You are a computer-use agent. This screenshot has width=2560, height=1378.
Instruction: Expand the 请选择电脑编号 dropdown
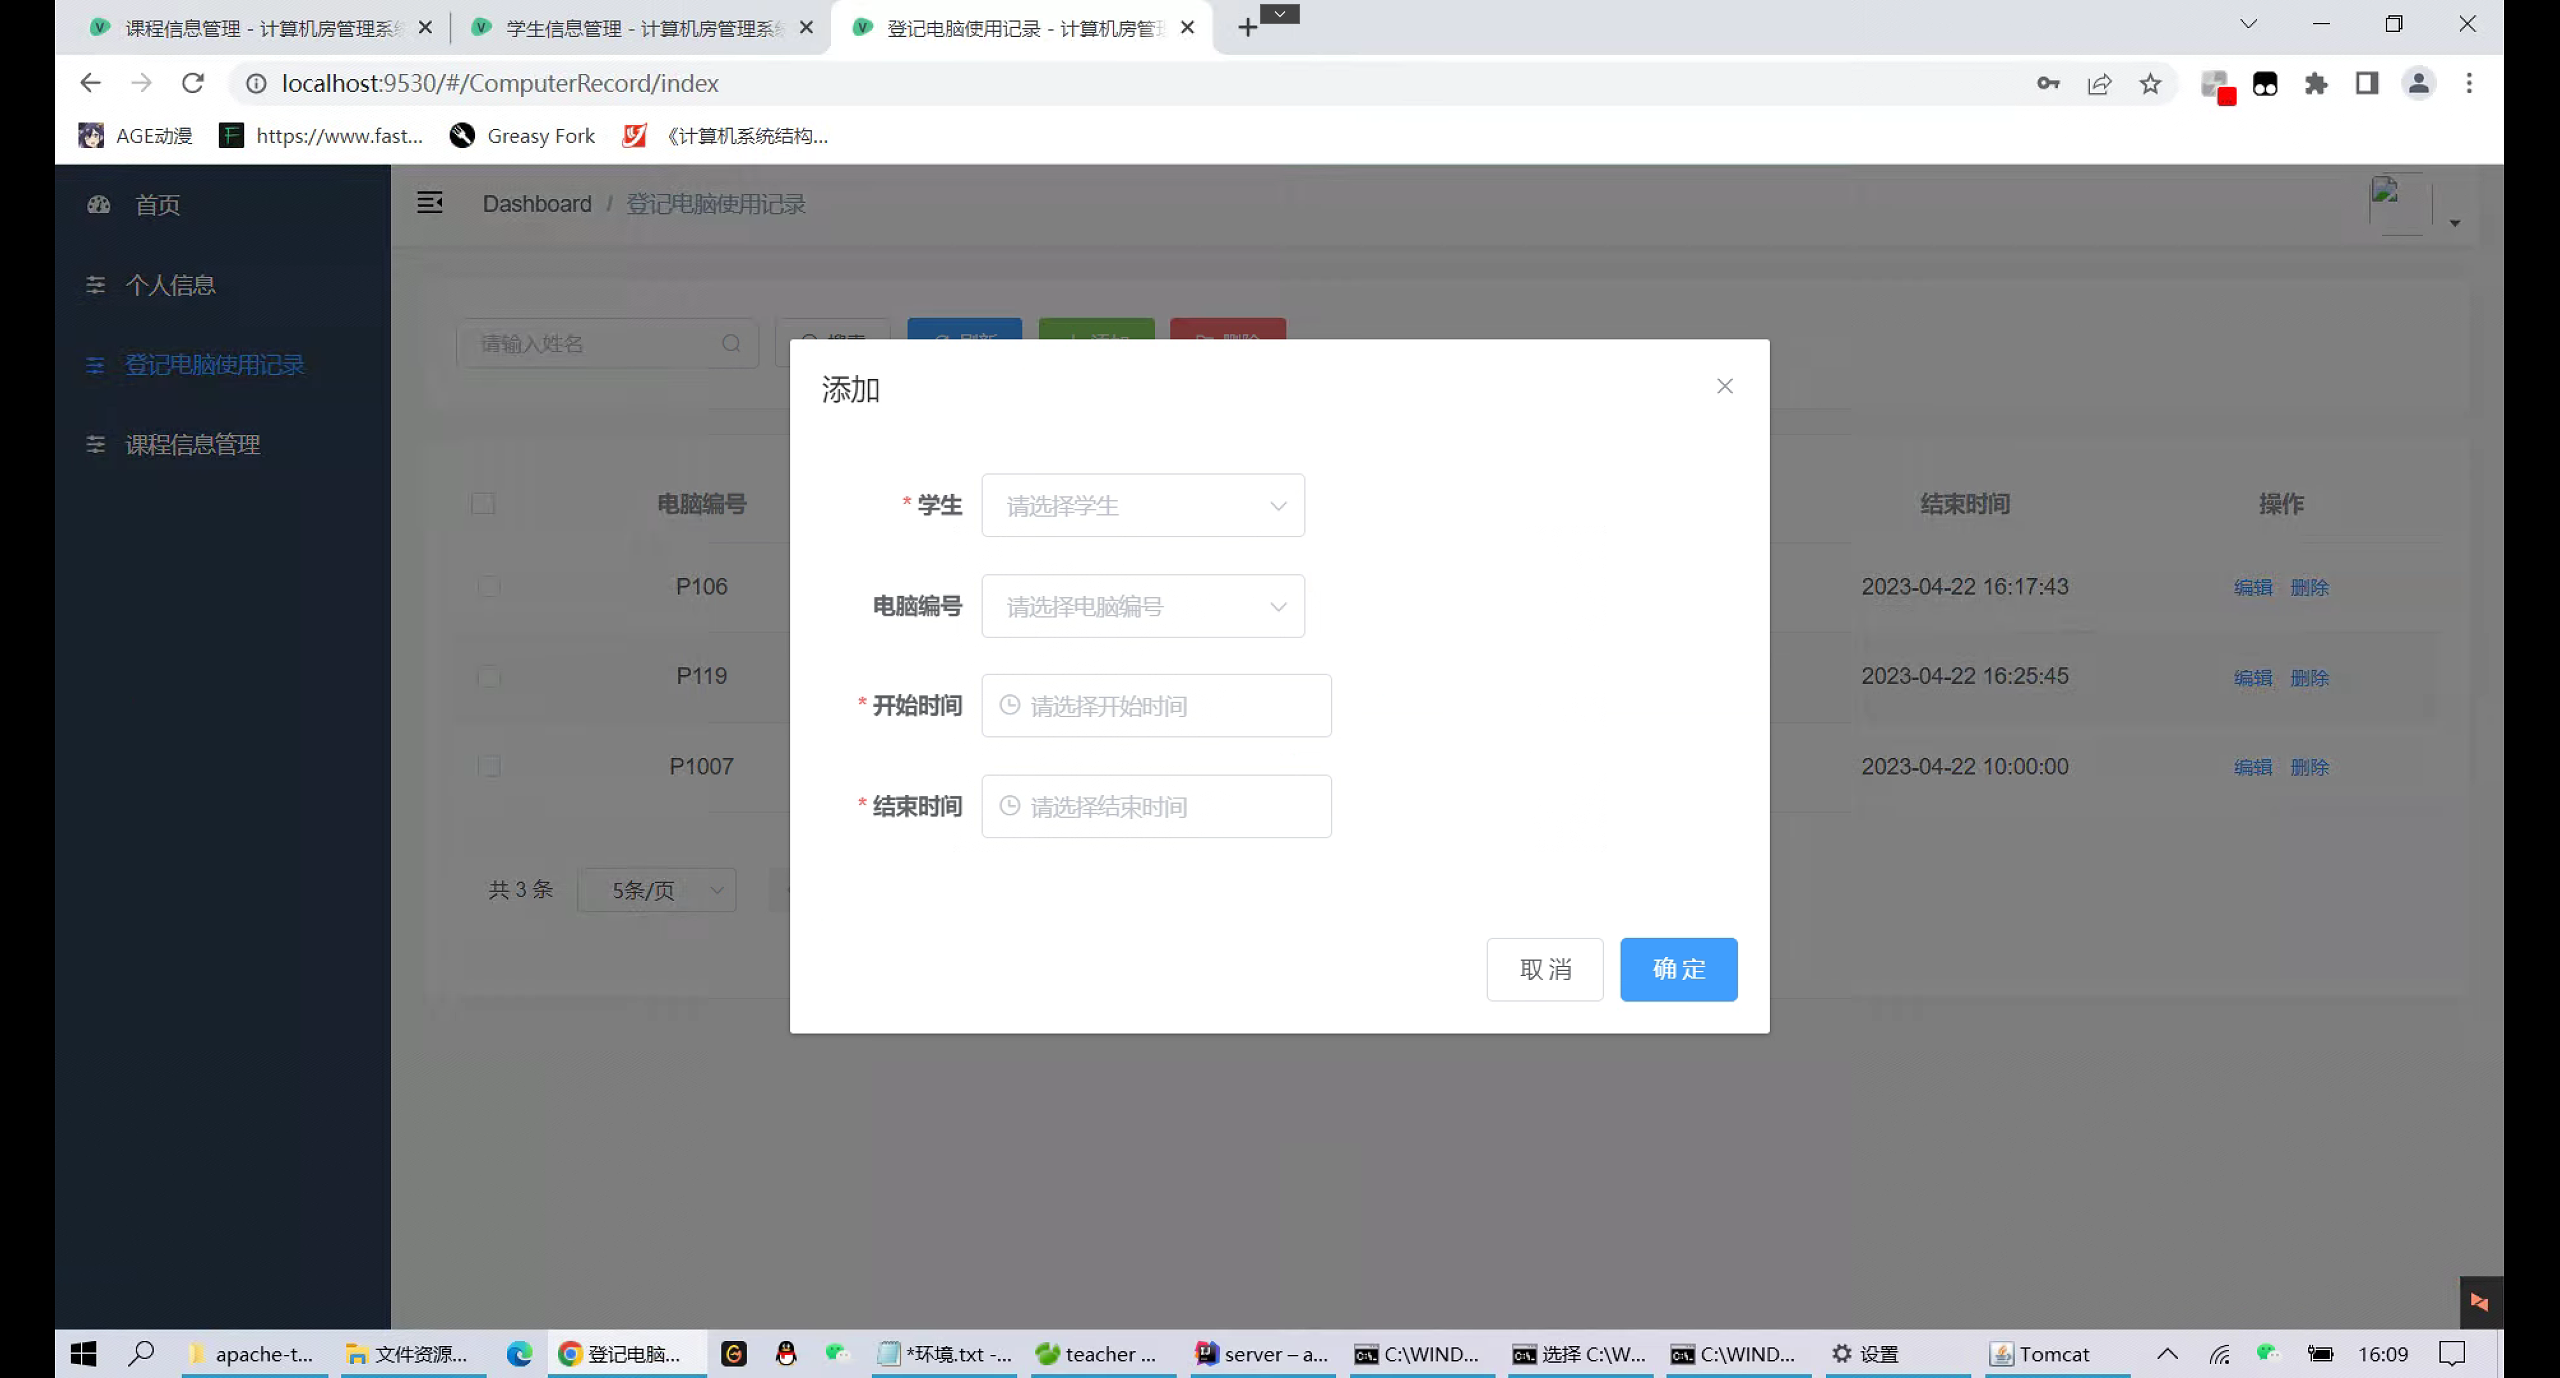(x=1143, y=606)
